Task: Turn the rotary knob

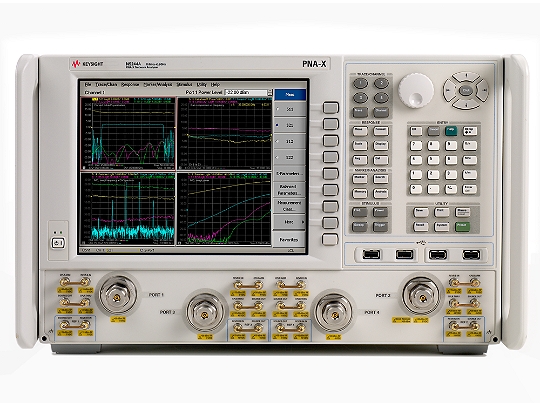Action: (x=416, y=90)
